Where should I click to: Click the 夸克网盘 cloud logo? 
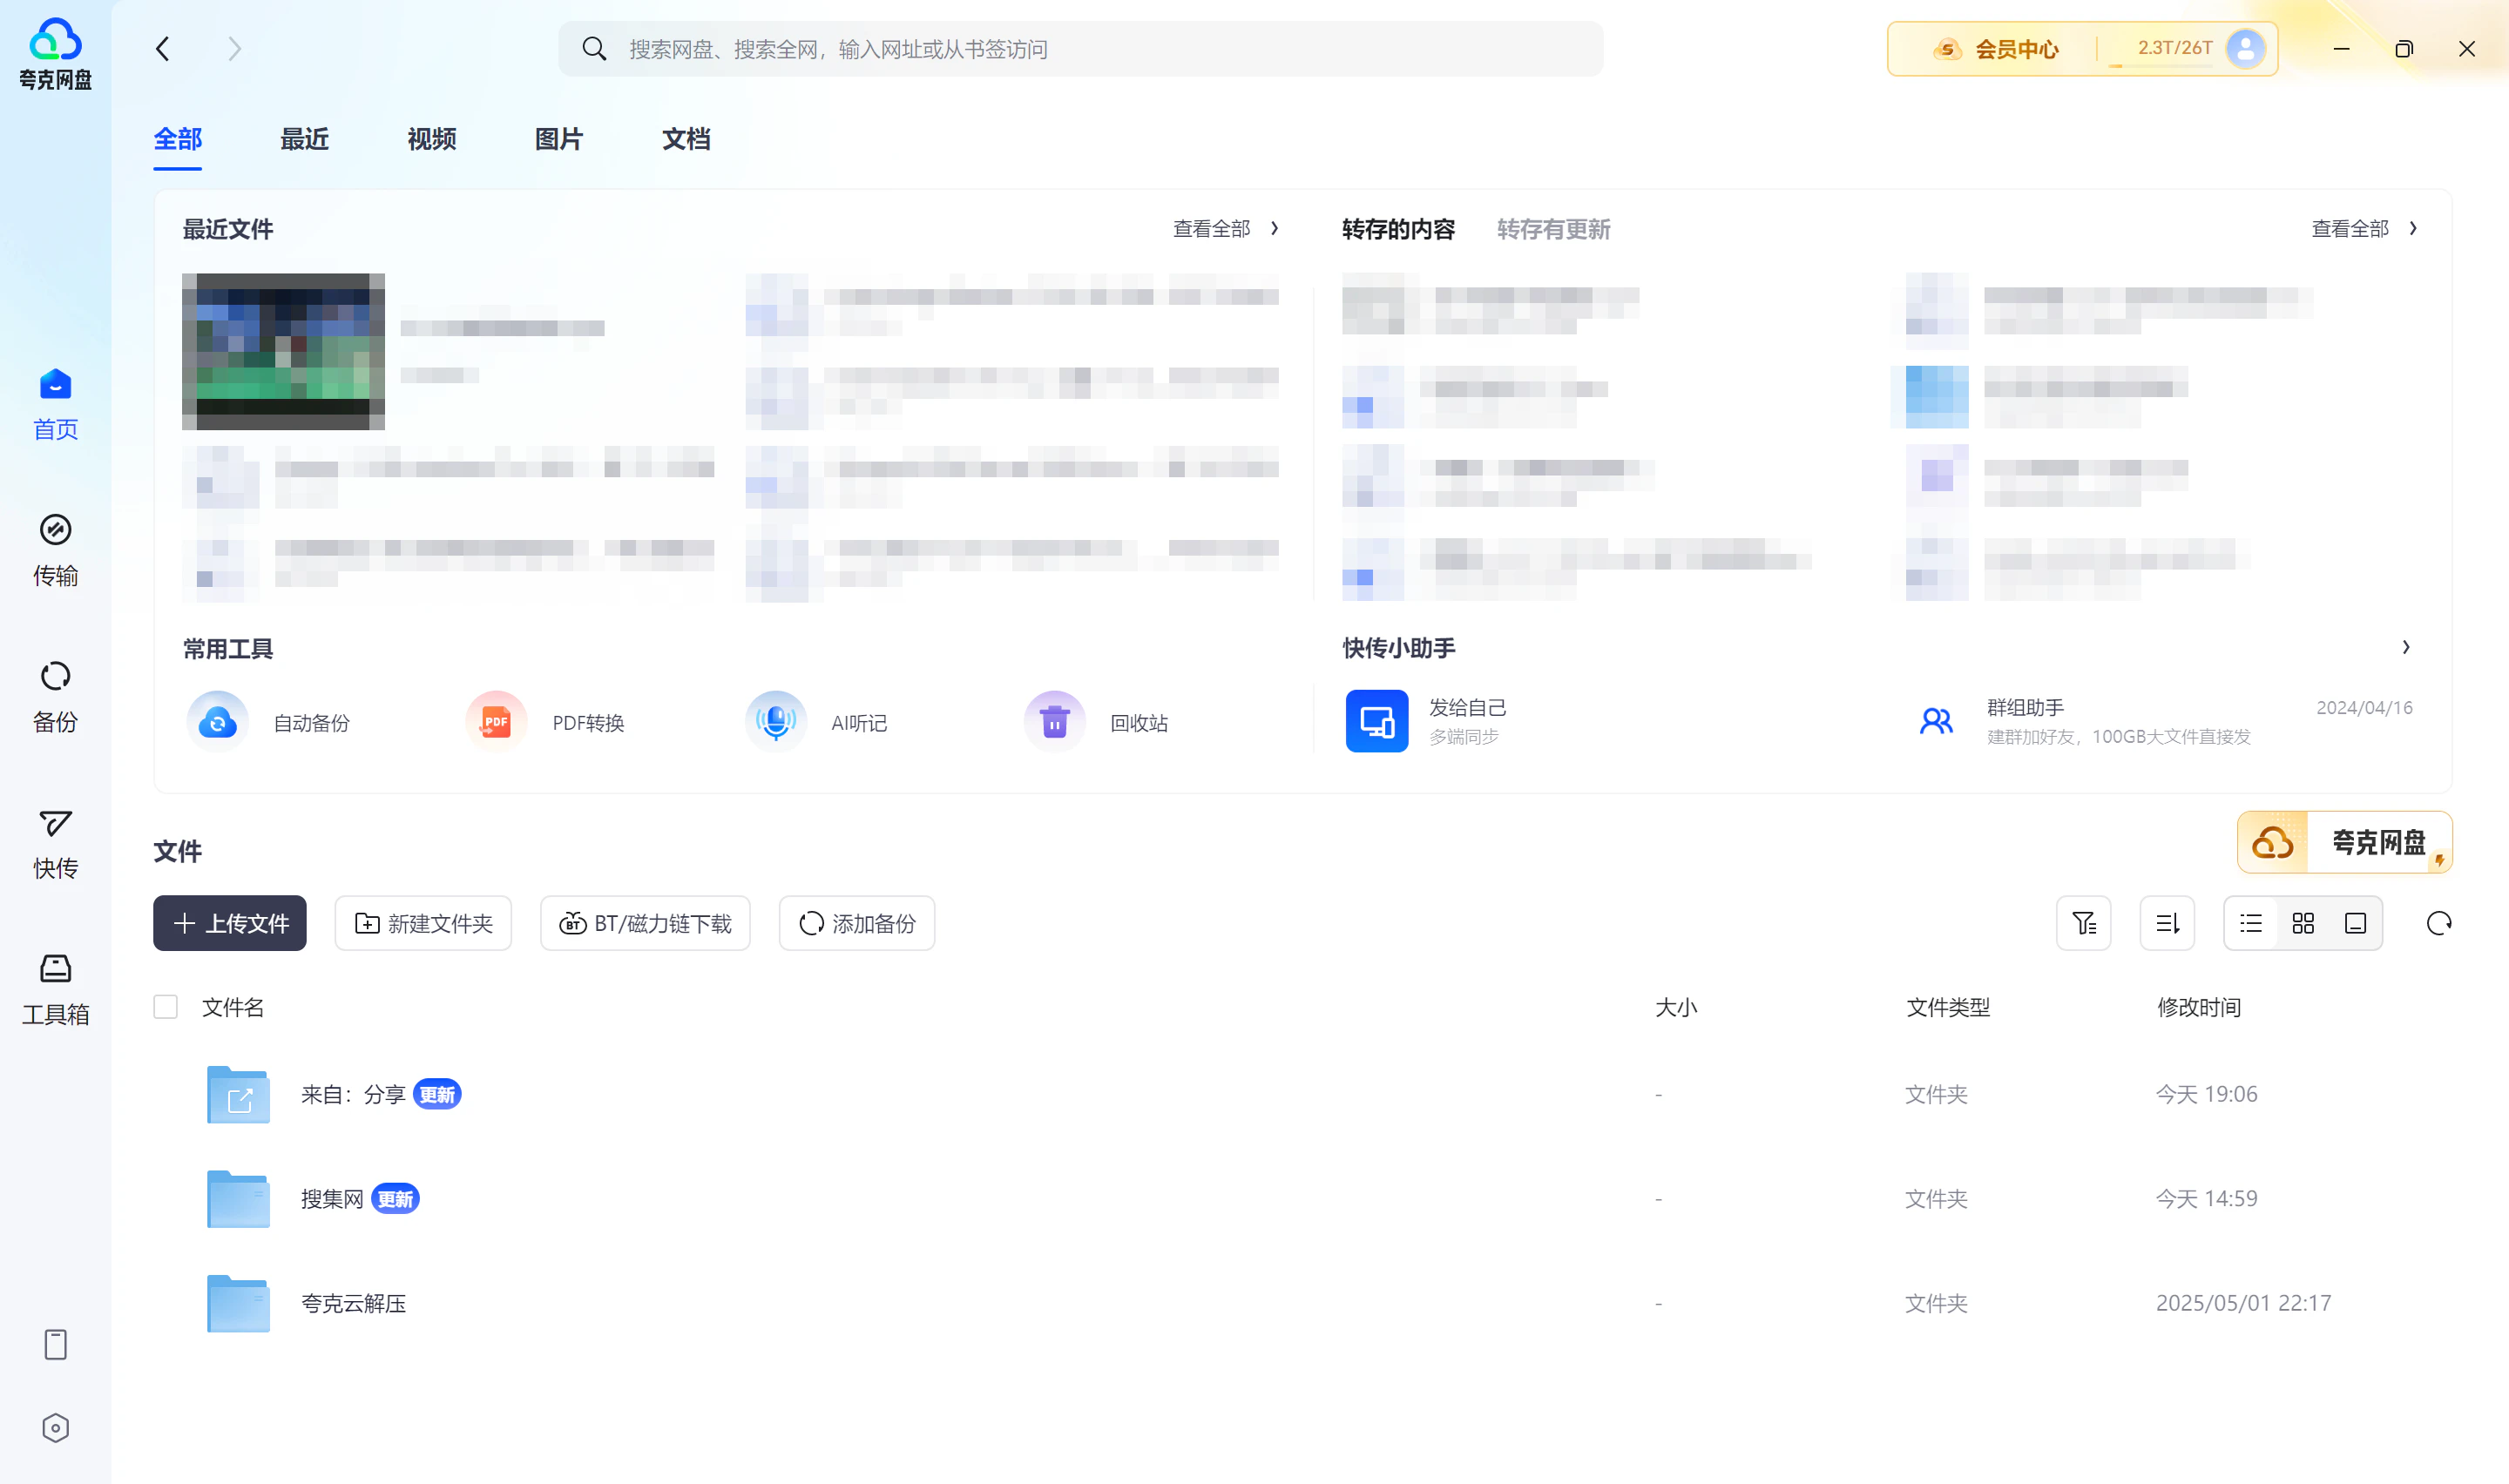[x=55, y=55]
